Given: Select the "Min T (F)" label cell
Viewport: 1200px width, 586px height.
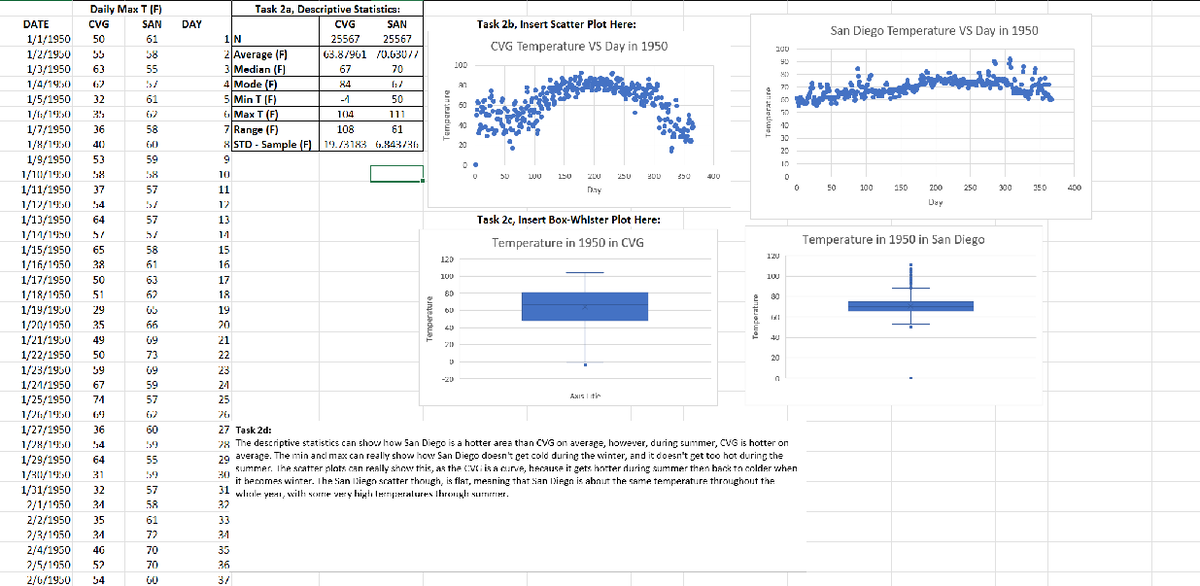Looking at the screenshot, I should tap(273, 98).
